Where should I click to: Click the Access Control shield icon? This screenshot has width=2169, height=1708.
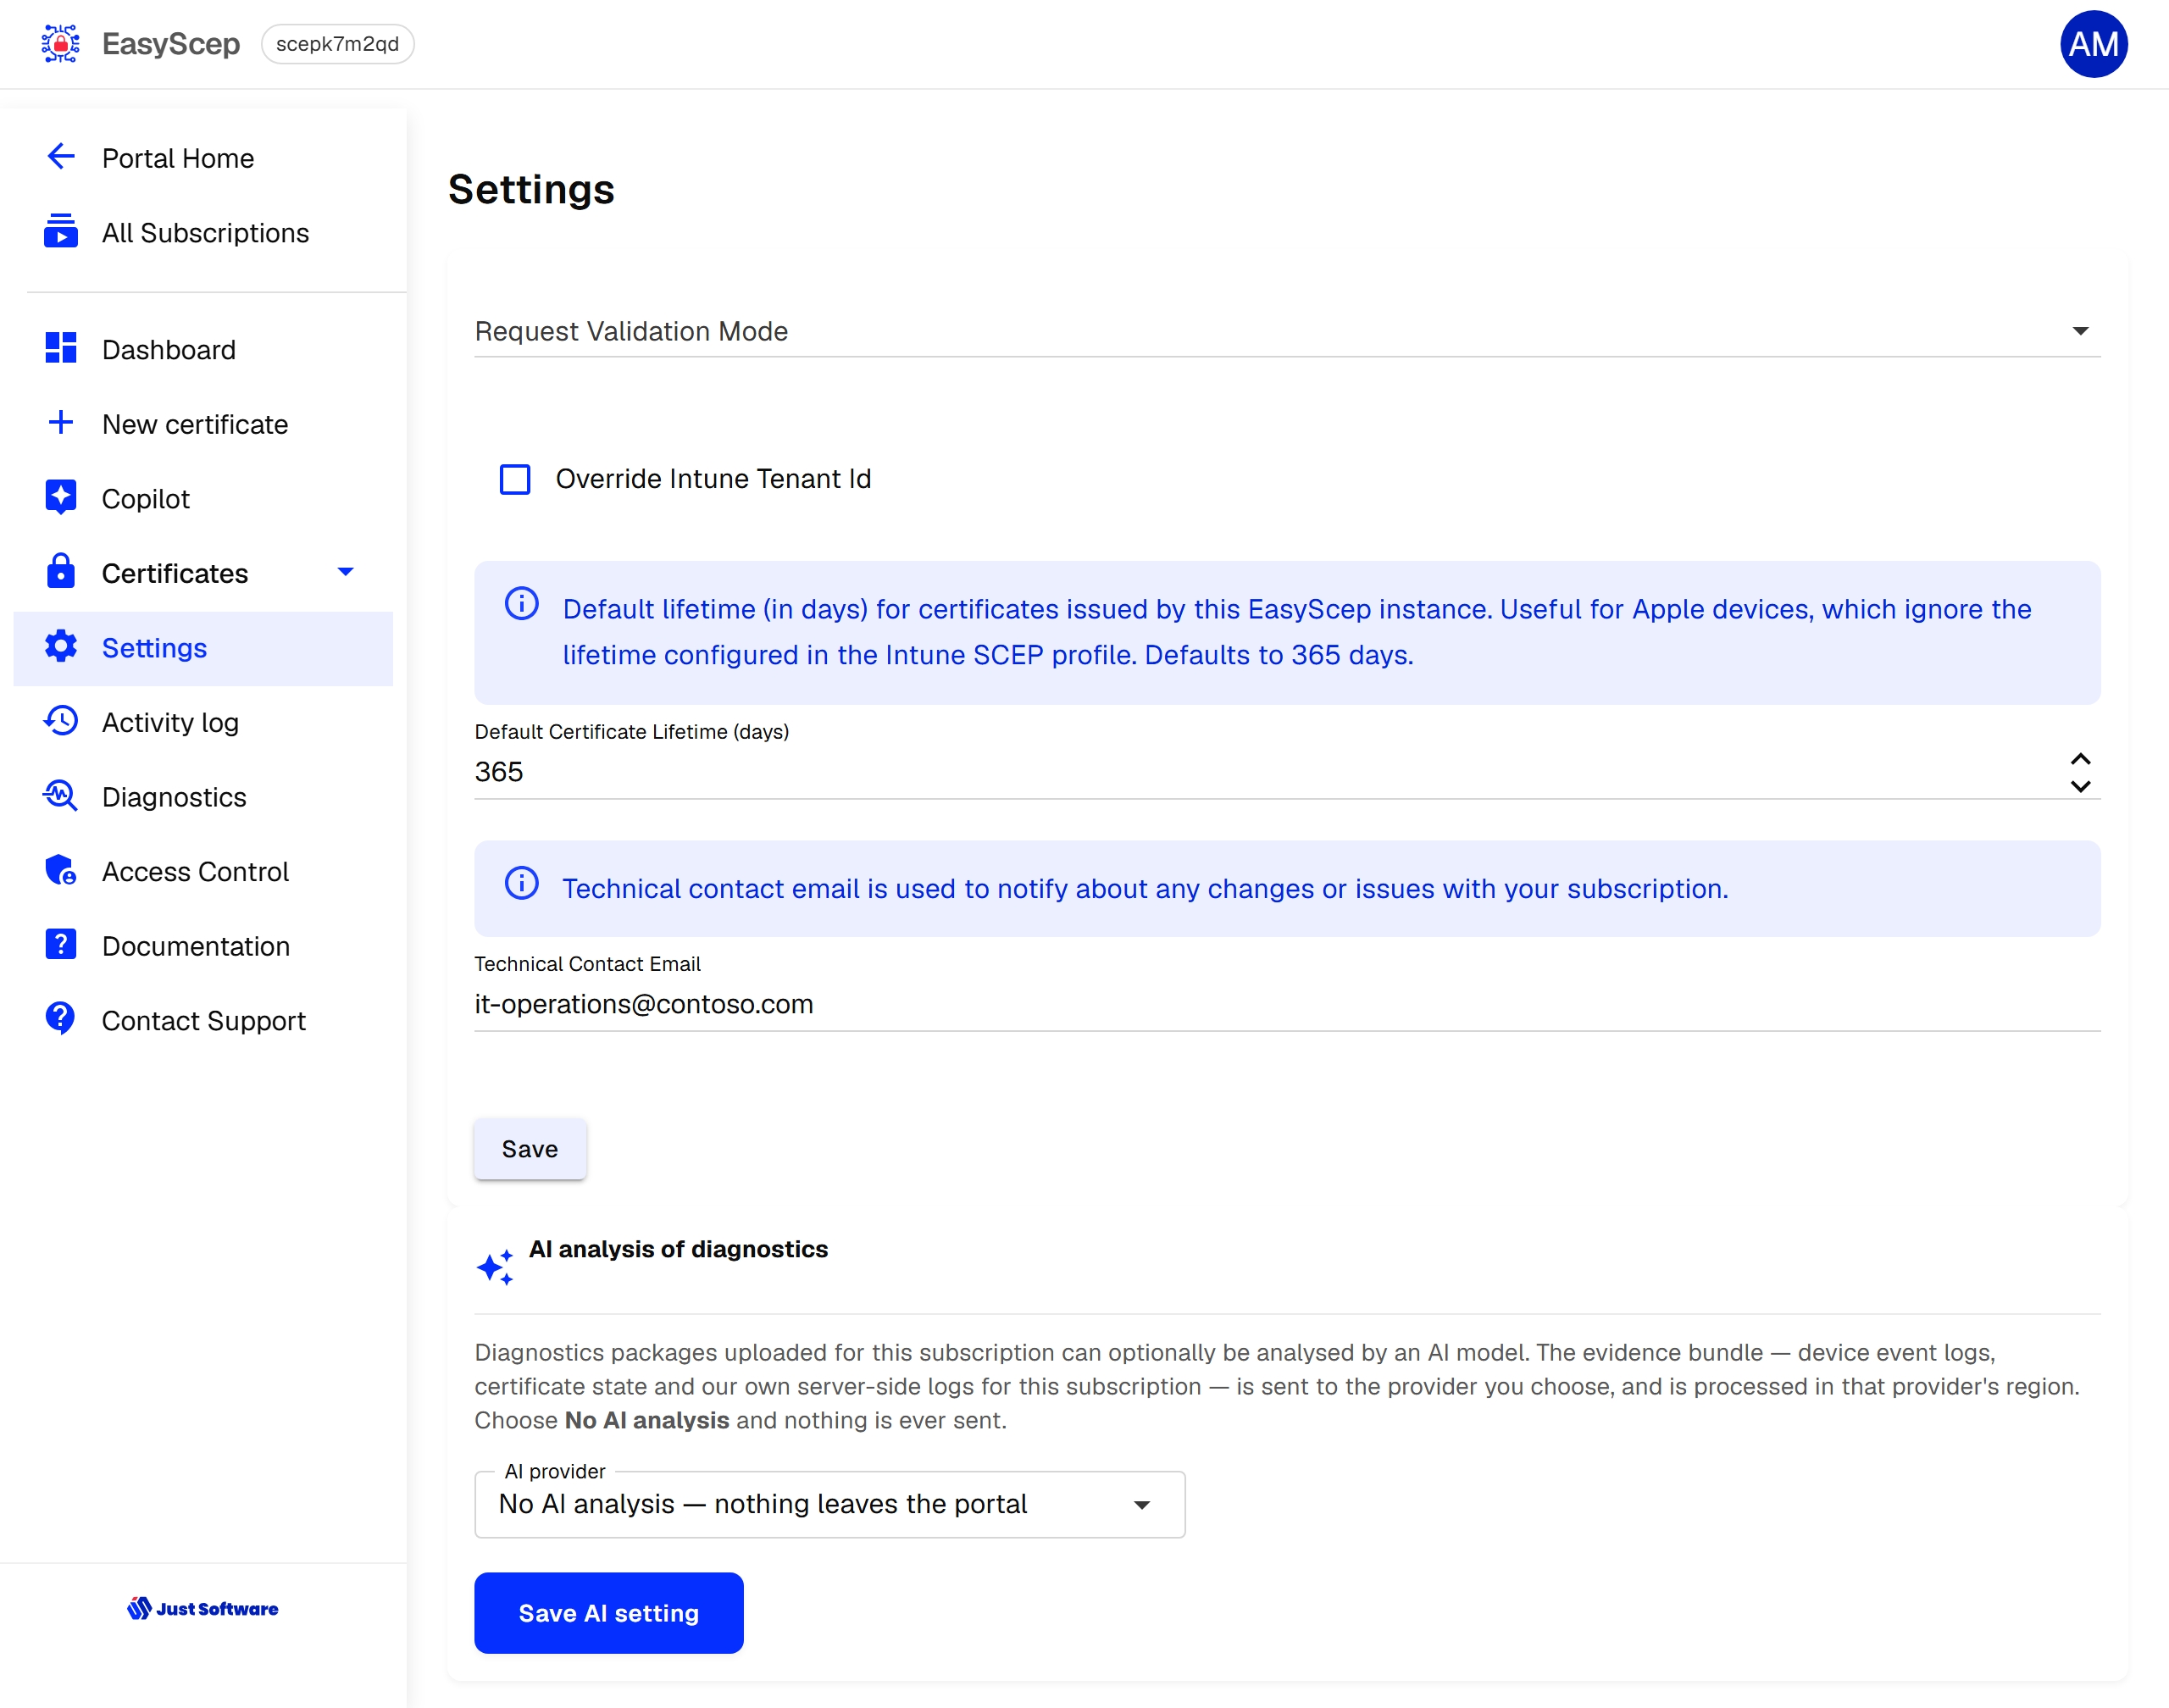tap(61, 871)
